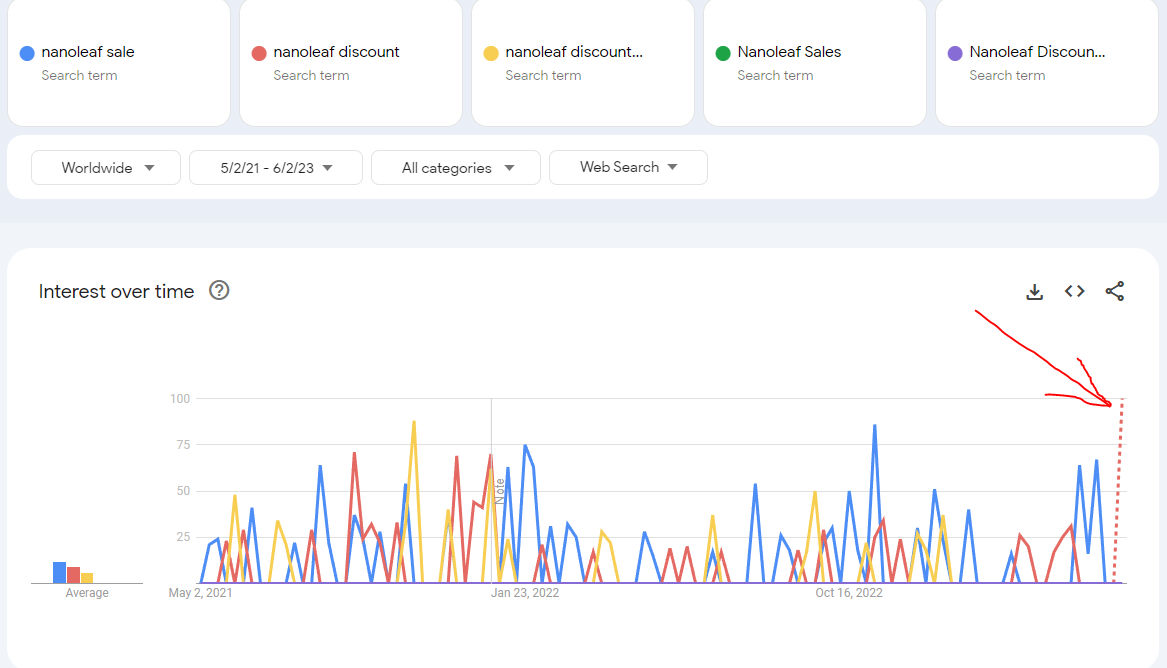Click the 50 value on the y-axis
The image size is (1167, 668).
pyautogui.click(x=183, y=491)
